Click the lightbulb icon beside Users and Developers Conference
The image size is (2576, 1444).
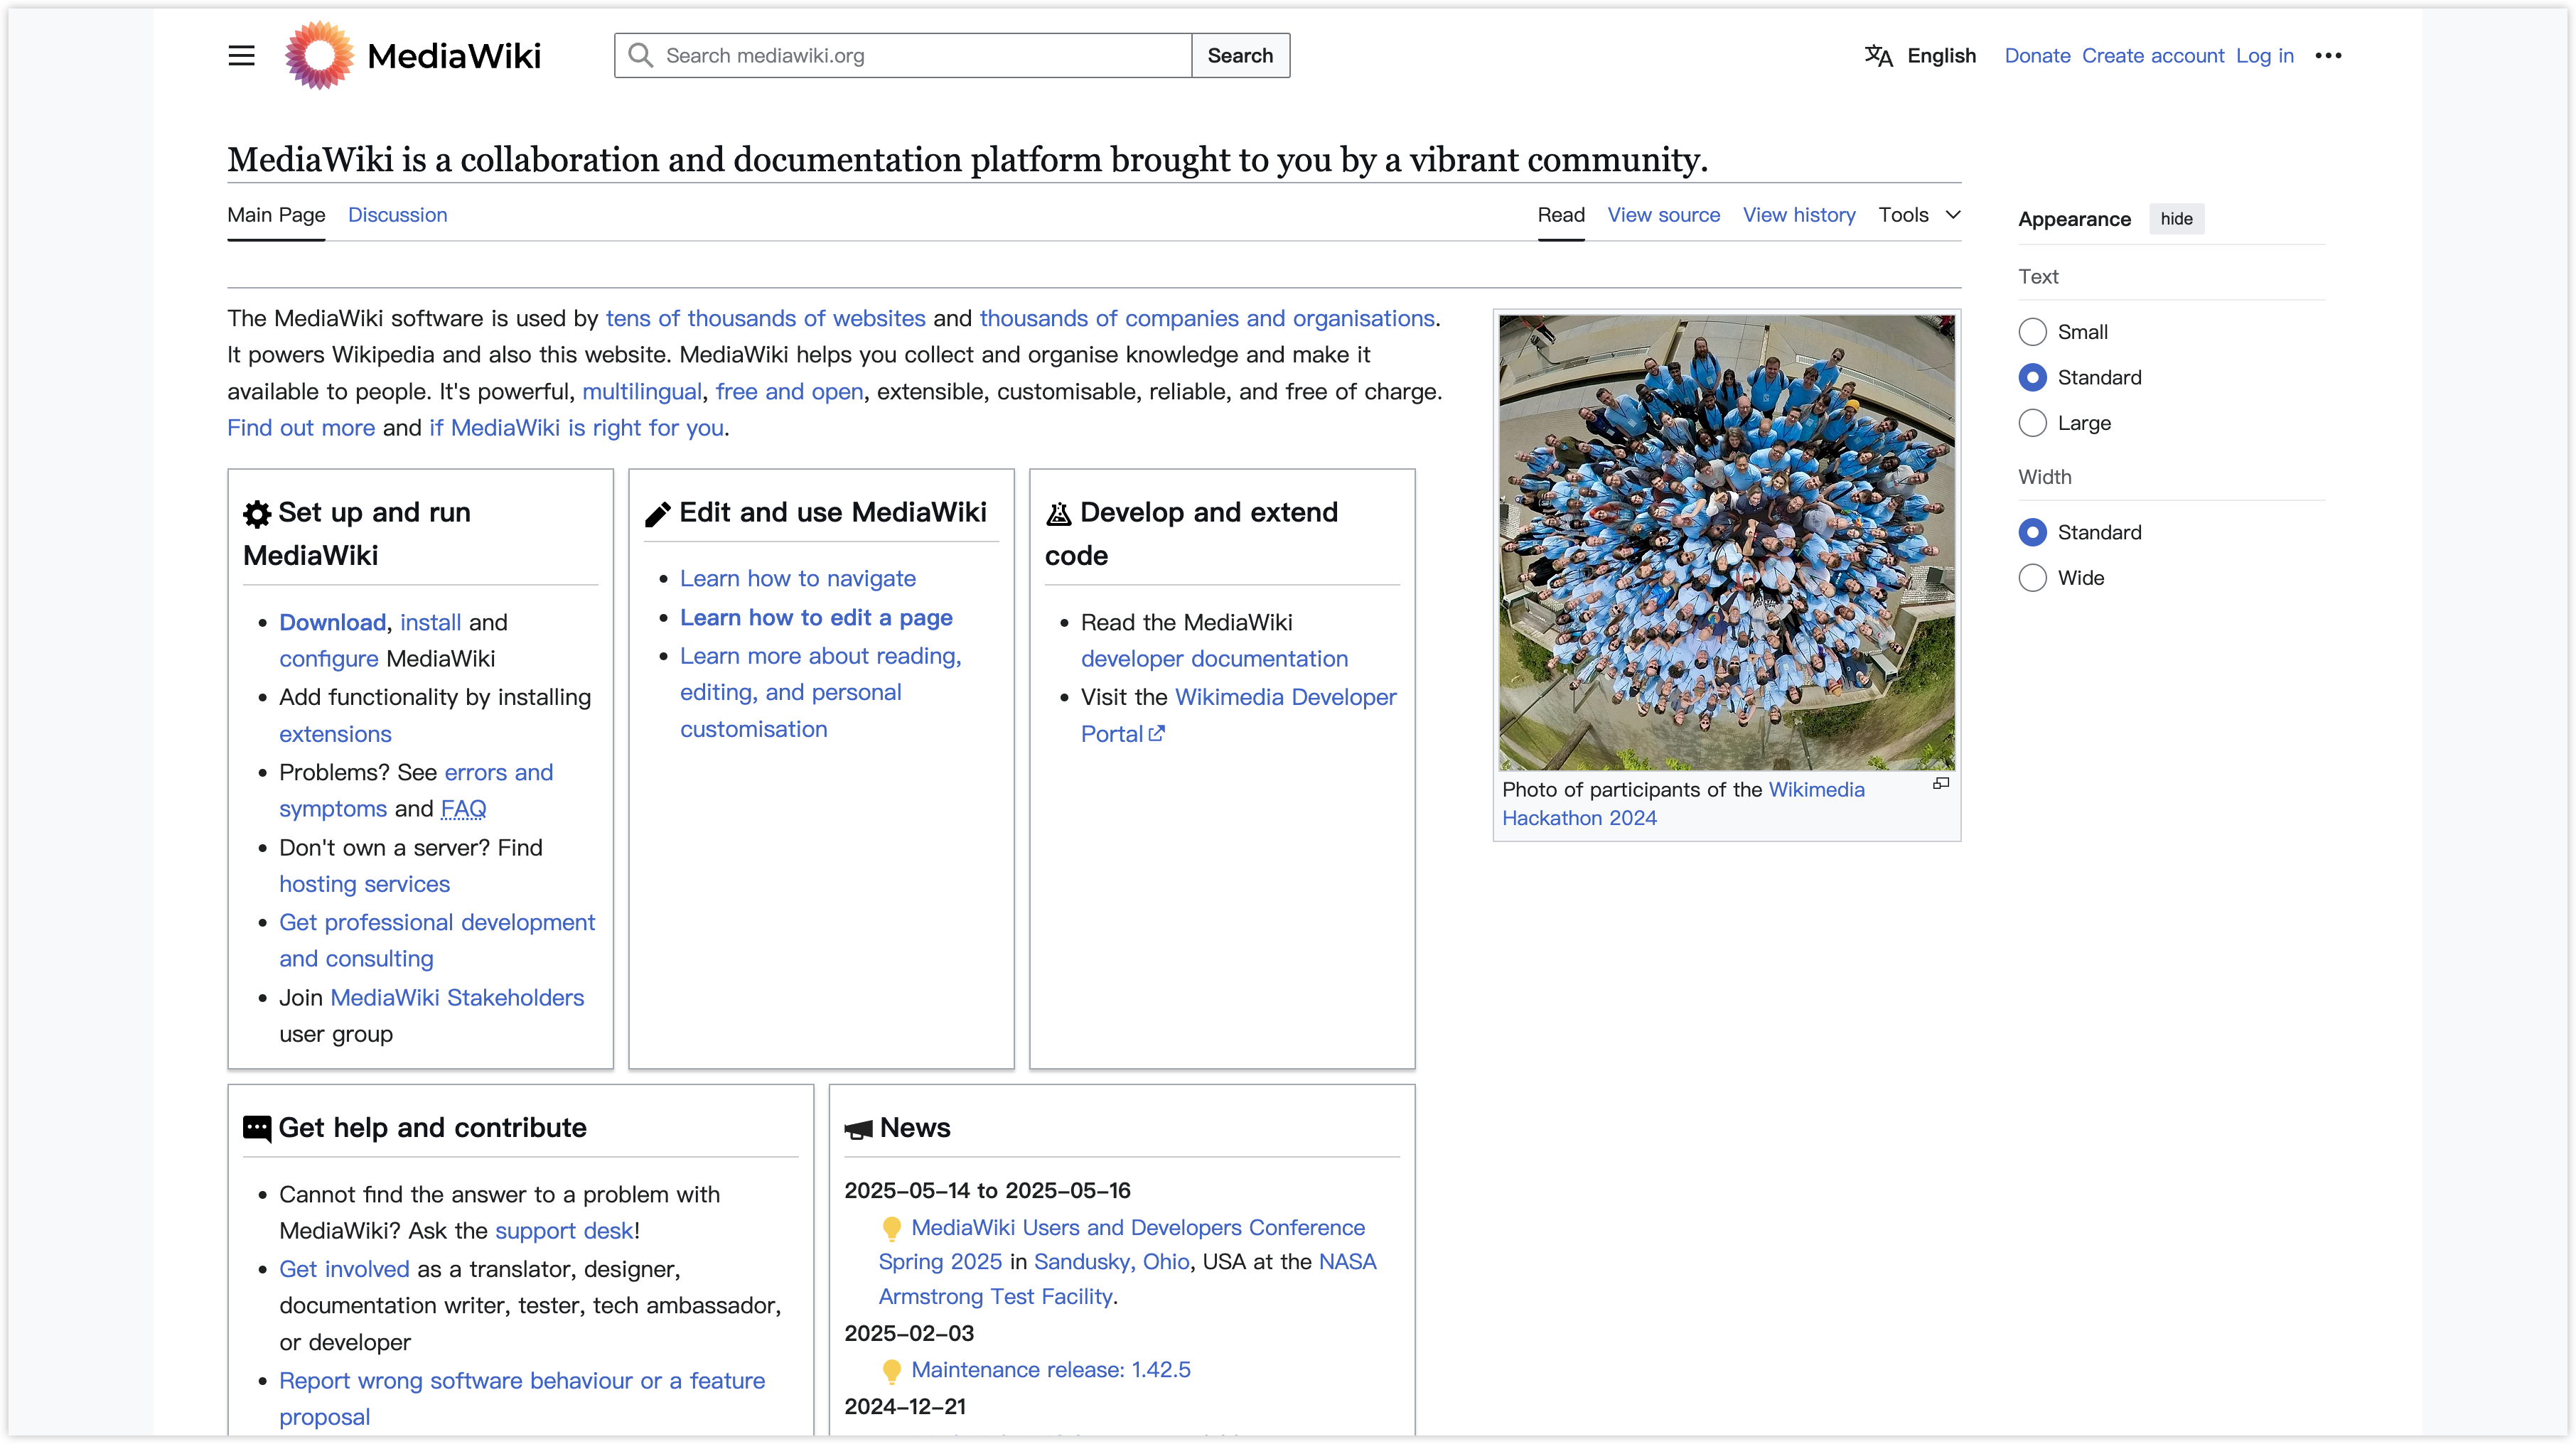tap(891, 1228)
